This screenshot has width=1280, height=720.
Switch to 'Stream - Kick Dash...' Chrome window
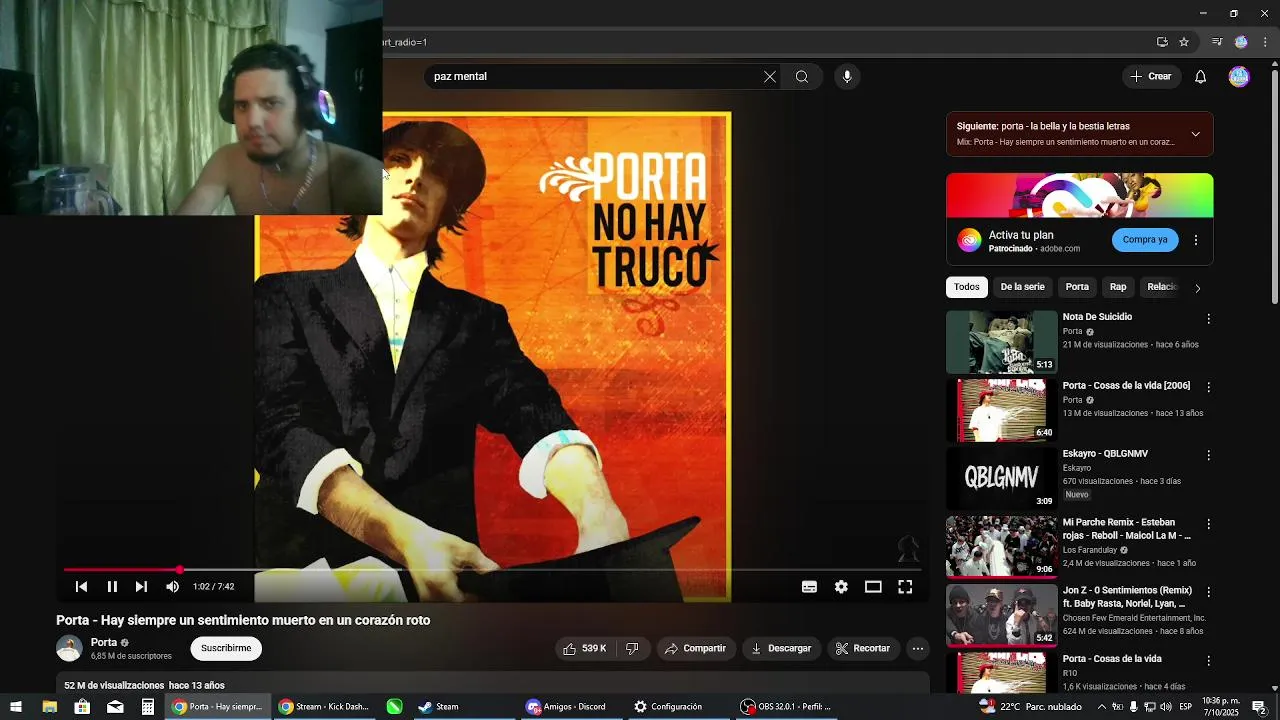click(x=324, y=706)
